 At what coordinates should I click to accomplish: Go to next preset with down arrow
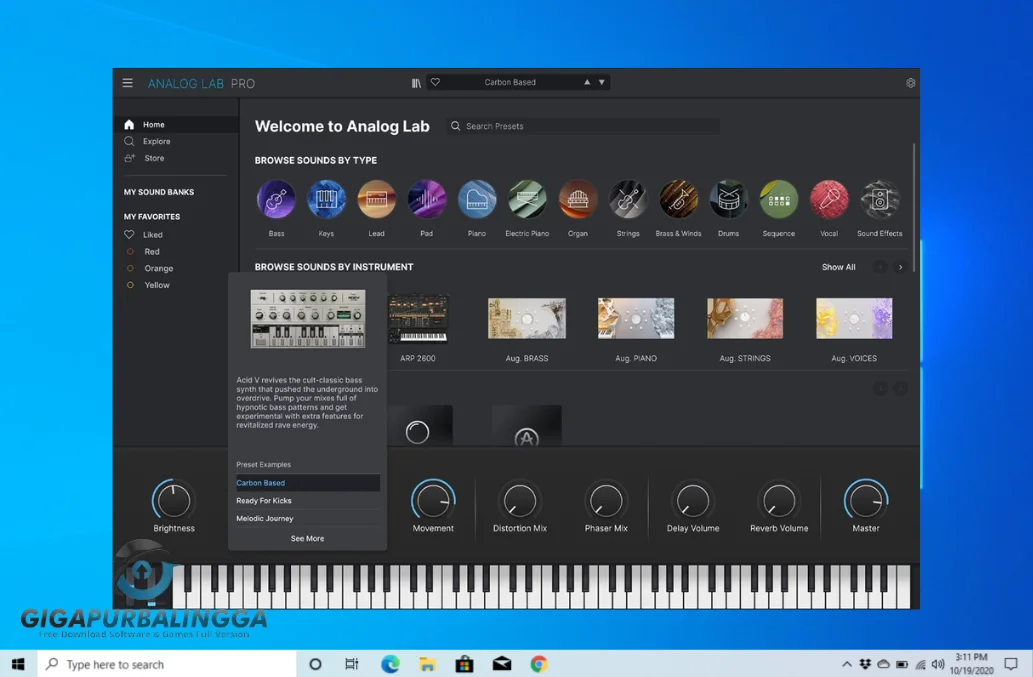pyautogui.click(x=601, y=83)
